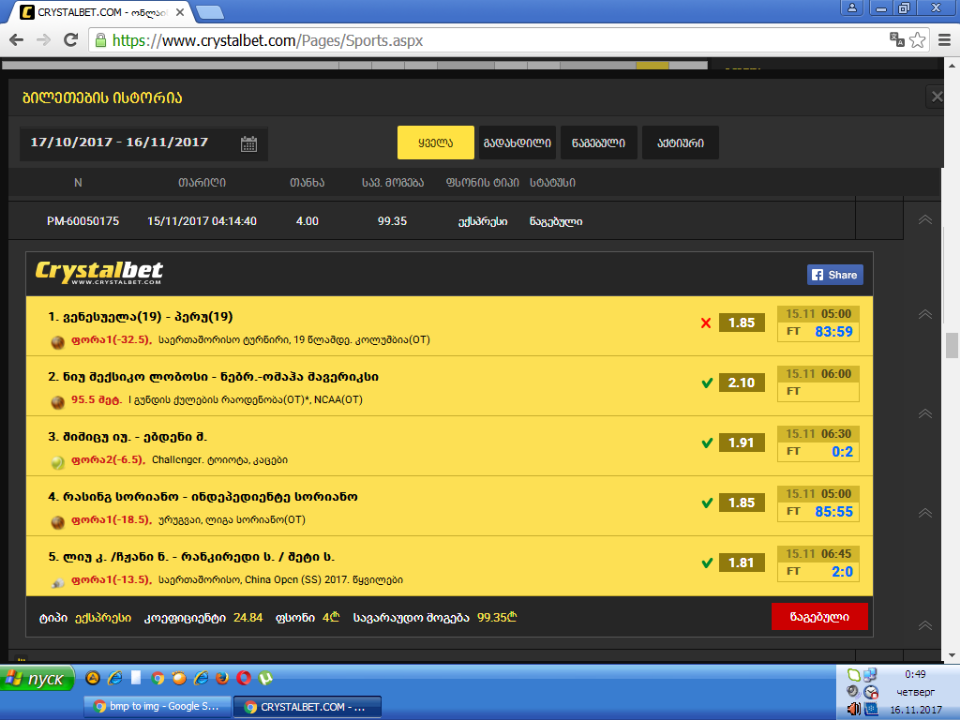Image resolution: width=960 pixels, height=720 pixels.
Task: Click odds 1.81 on bet five
Action: point(741,563)
